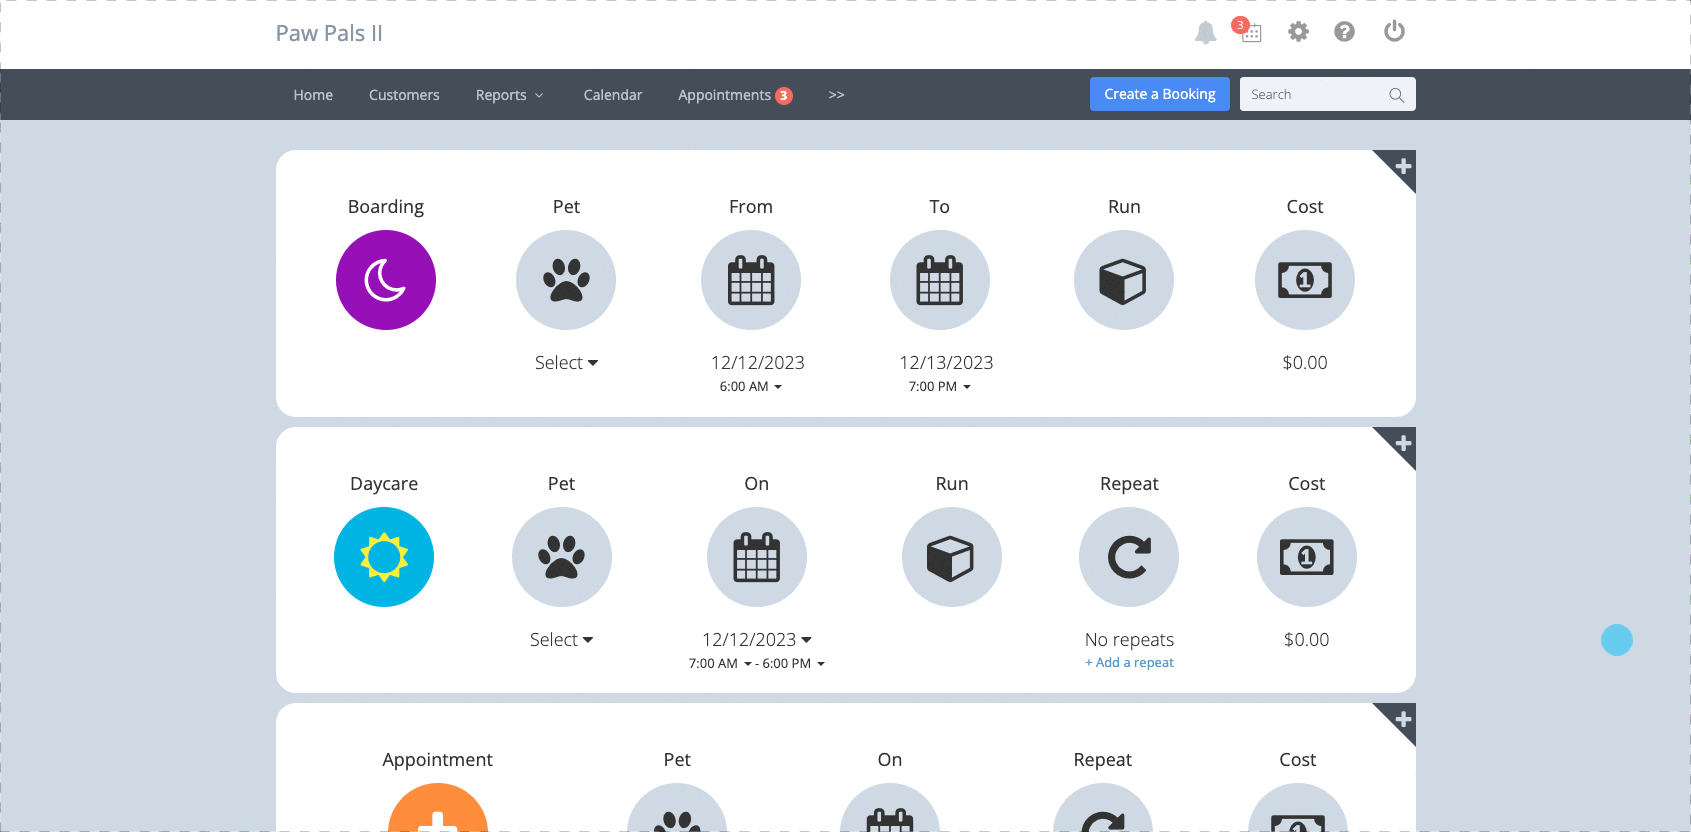Screen dimensions: 1691x832
Task: Click the Boarding From date 12/12/2023
Action: [758, 363]
